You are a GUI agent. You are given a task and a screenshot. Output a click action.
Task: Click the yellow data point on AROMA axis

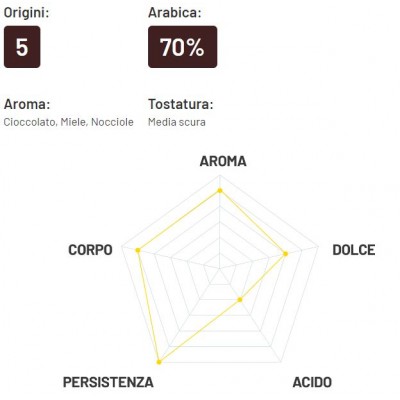[x=220, y=190]
